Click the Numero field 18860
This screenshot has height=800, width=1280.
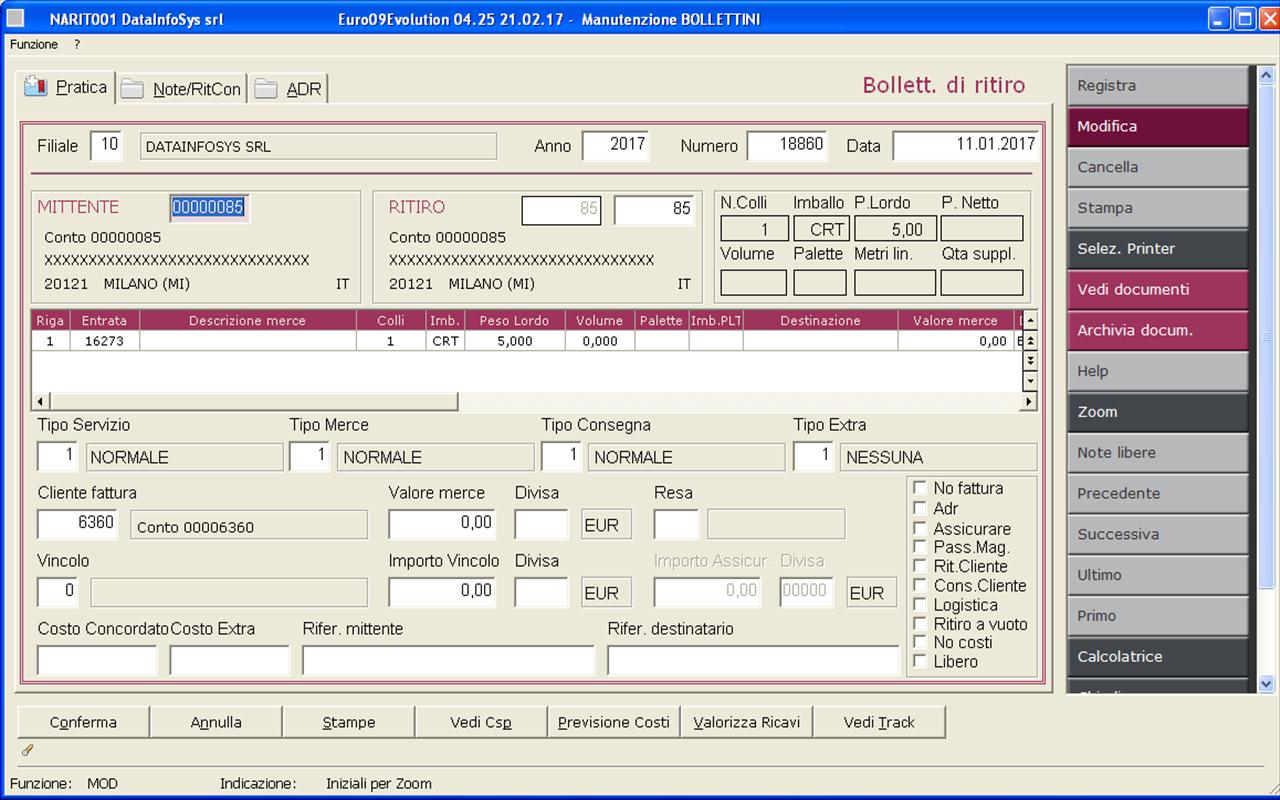click(788, 146)
